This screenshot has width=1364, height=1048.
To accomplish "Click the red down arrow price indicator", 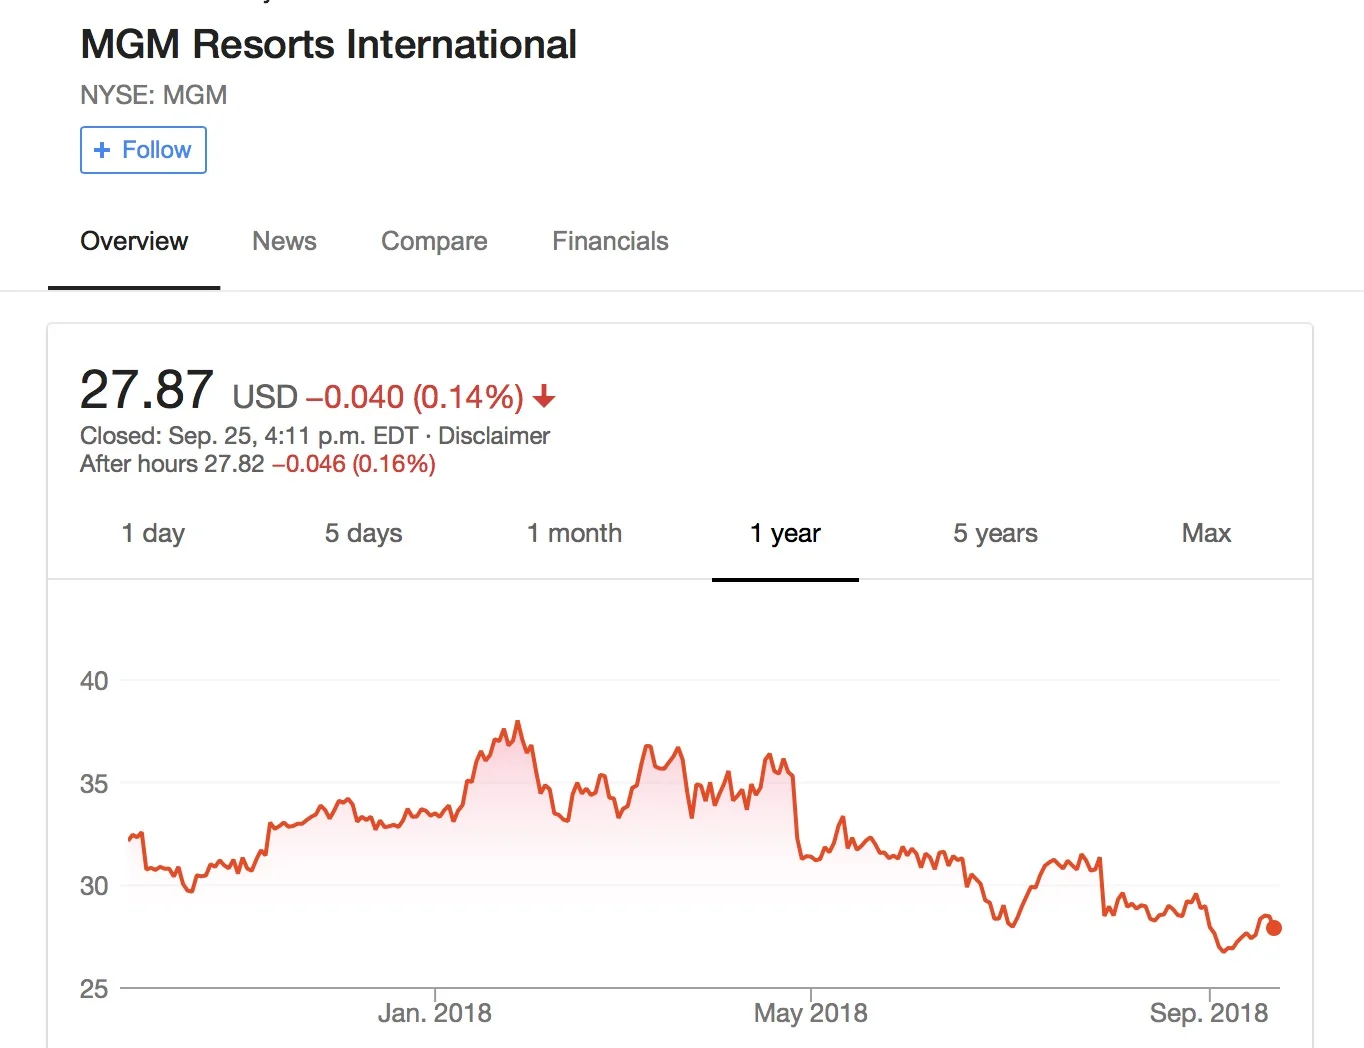I will [x=544, y=397].
